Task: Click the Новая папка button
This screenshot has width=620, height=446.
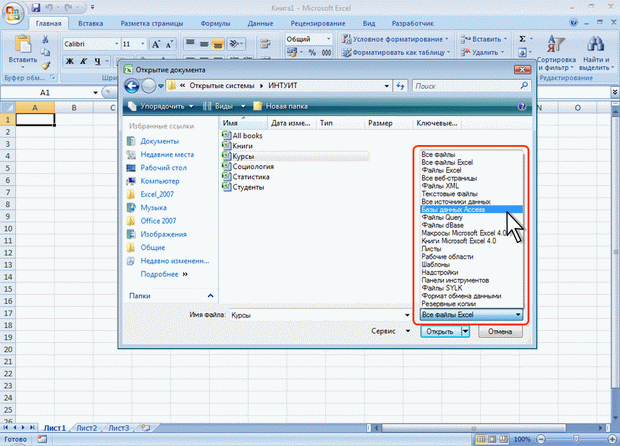Action: click(281, 106)
